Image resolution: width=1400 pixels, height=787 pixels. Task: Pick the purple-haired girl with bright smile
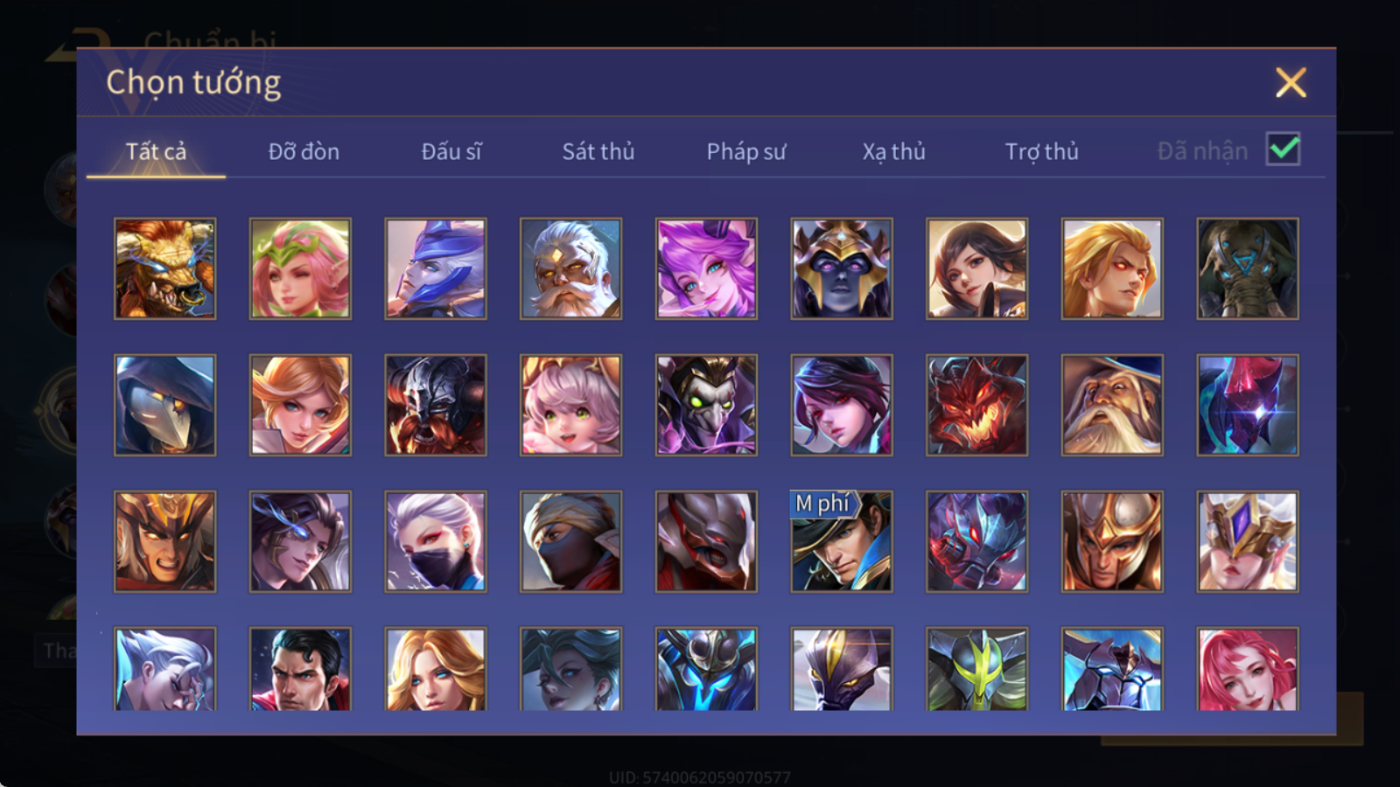(706, 269)
